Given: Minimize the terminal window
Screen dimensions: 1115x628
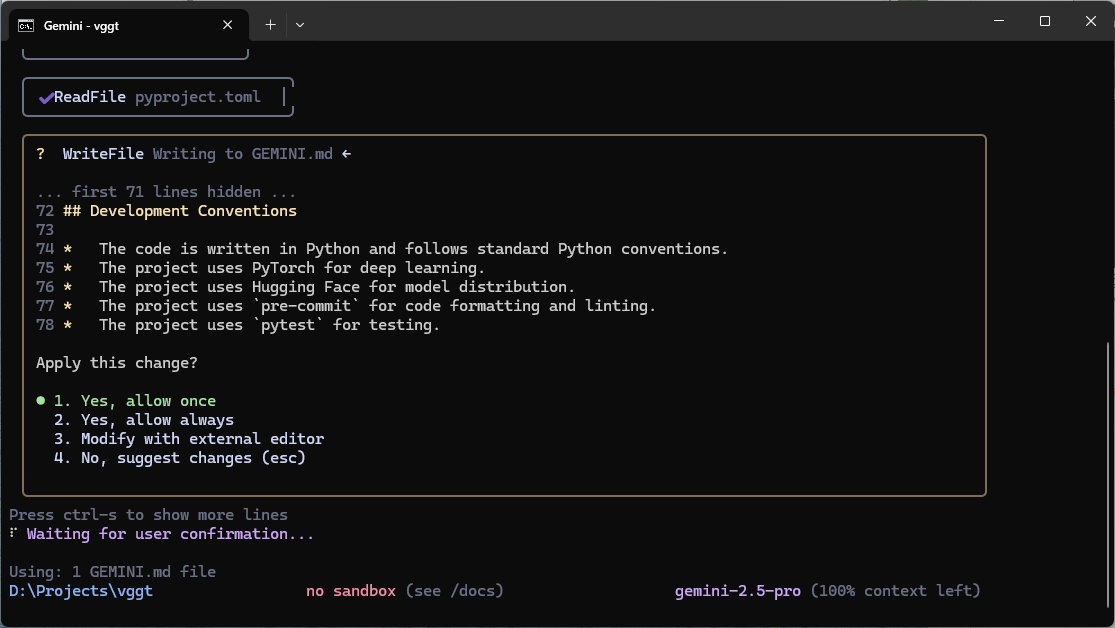Looking at the screenshot, I should pos(999,21).
